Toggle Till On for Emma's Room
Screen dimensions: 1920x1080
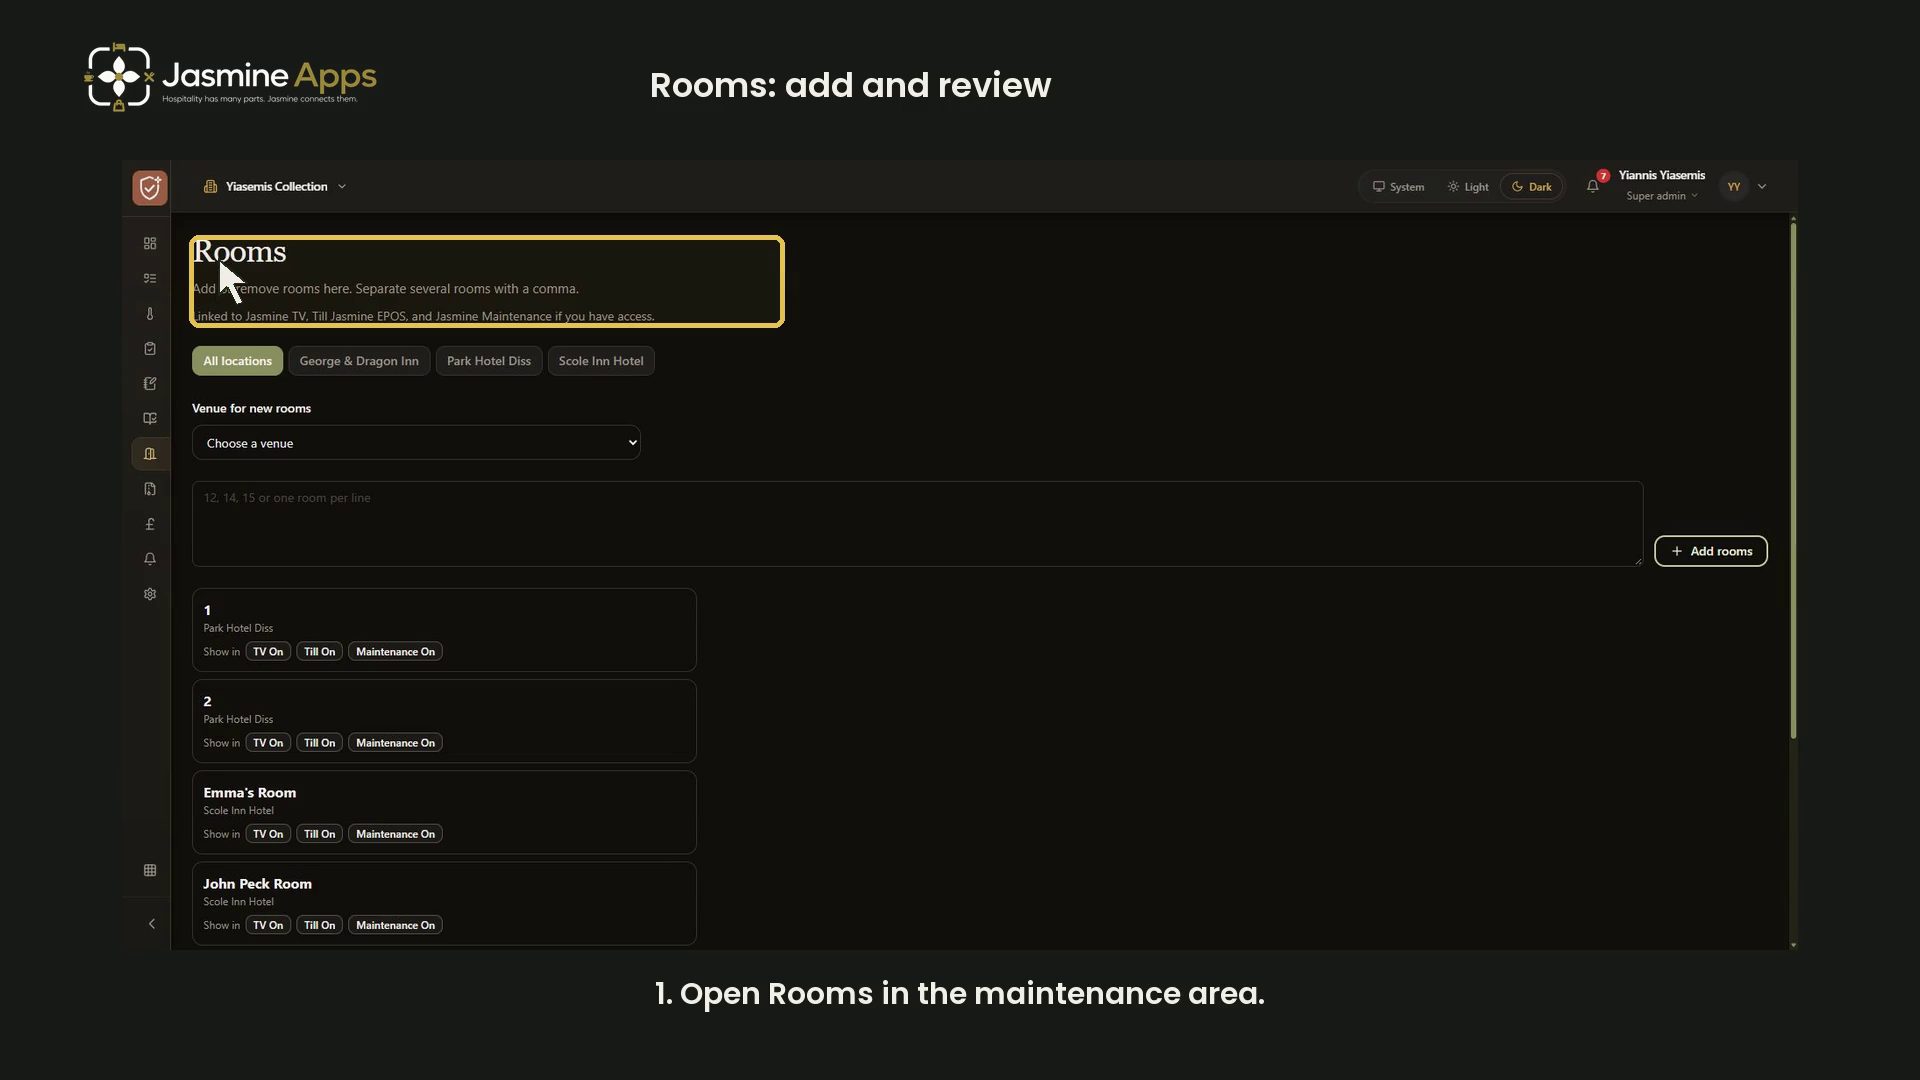click(x=320, y=834)
